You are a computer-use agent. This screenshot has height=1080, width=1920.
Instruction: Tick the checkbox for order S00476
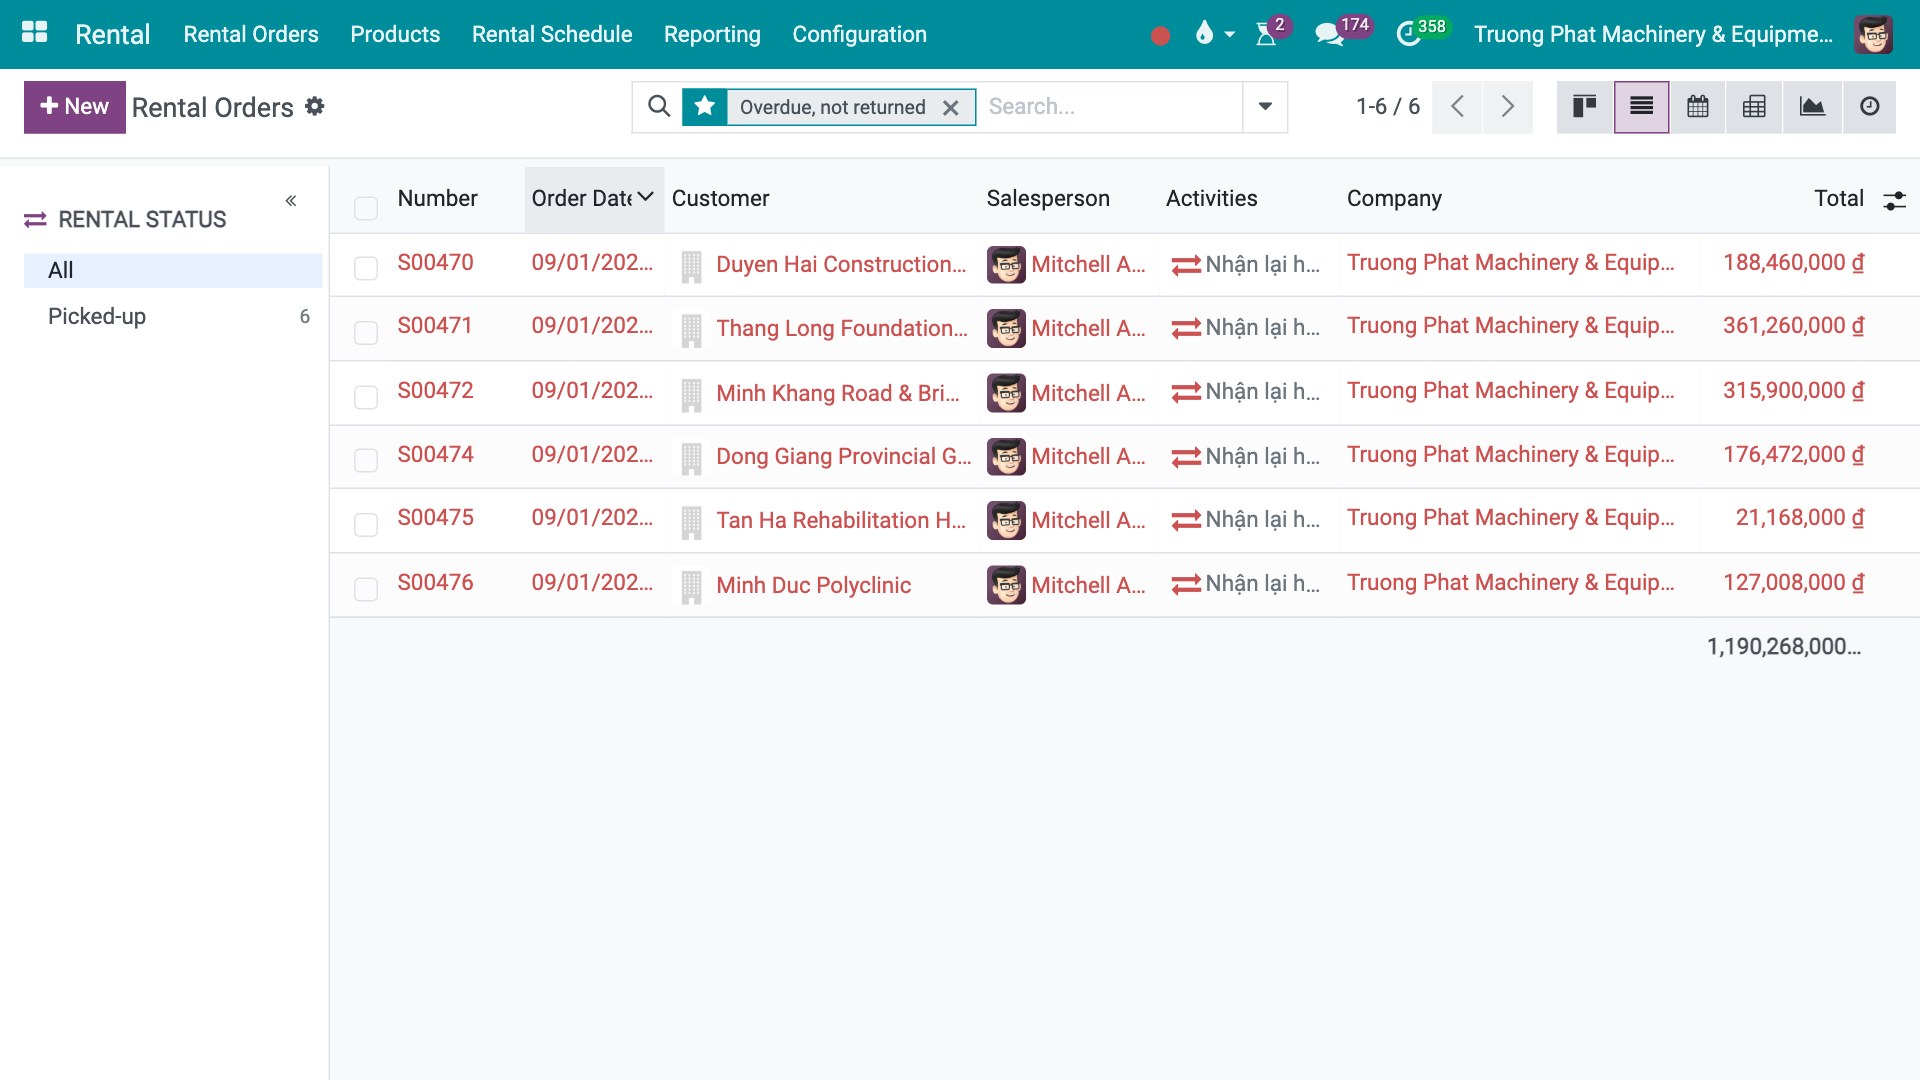(x=366, y=589)
